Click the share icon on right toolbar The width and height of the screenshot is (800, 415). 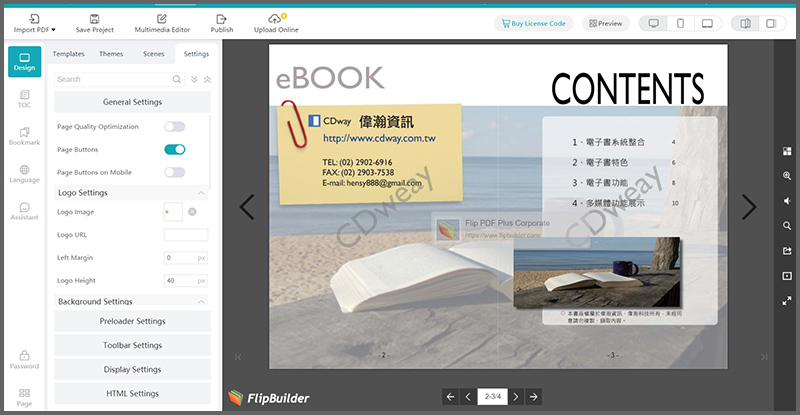[x=787, y=251]
